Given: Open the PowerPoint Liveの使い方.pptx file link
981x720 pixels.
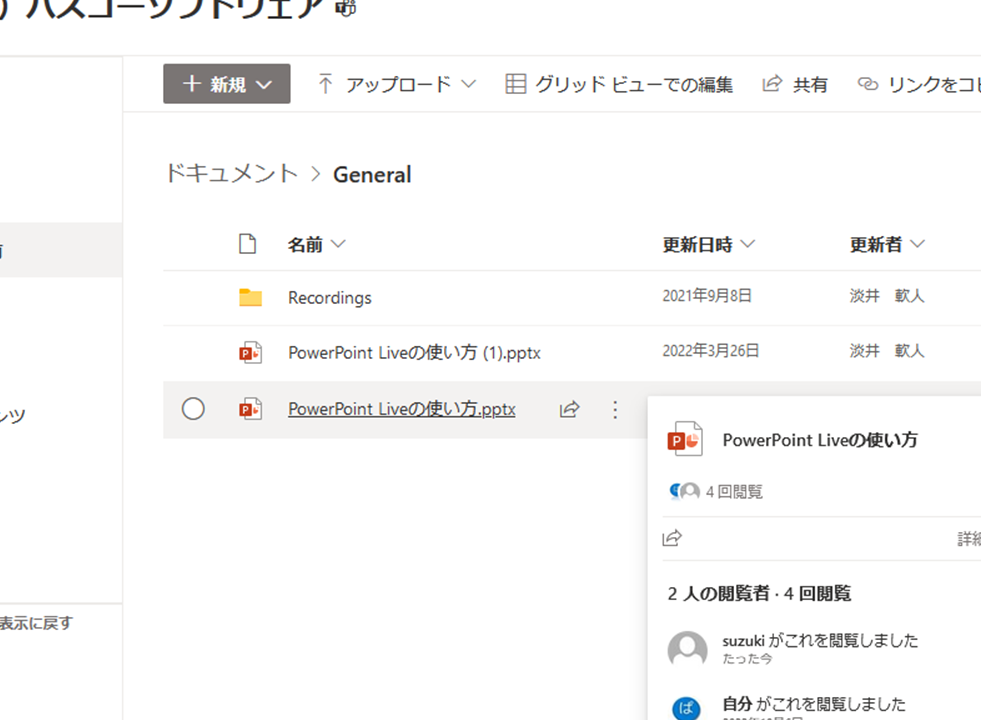Looking at the screenshot, I should [x=401, y=409].
